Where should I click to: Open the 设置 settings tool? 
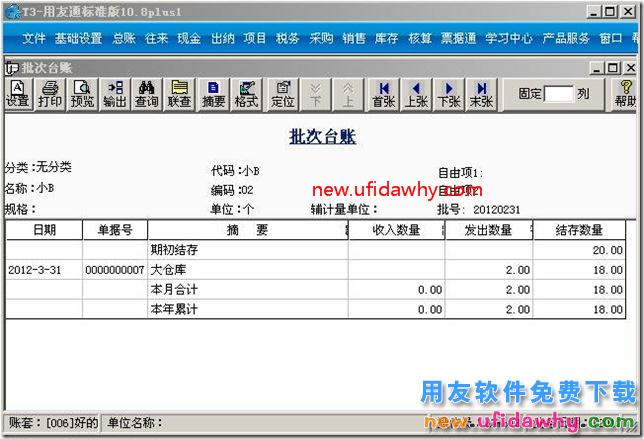(x=18, y=94)
